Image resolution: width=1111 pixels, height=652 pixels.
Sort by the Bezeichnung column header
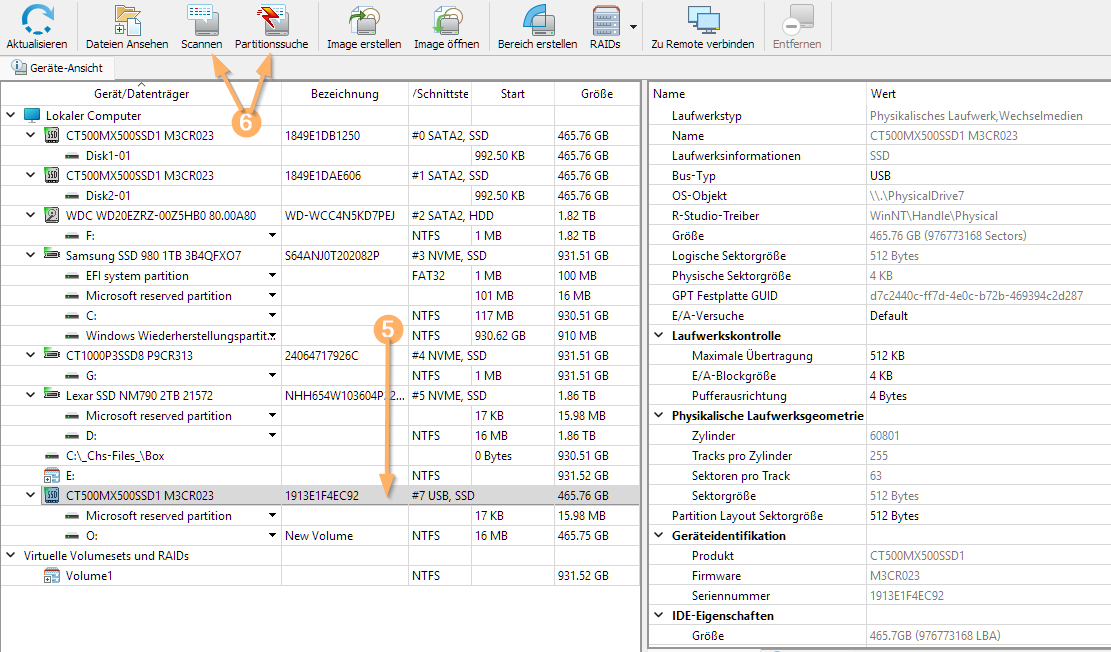(345, 94)
